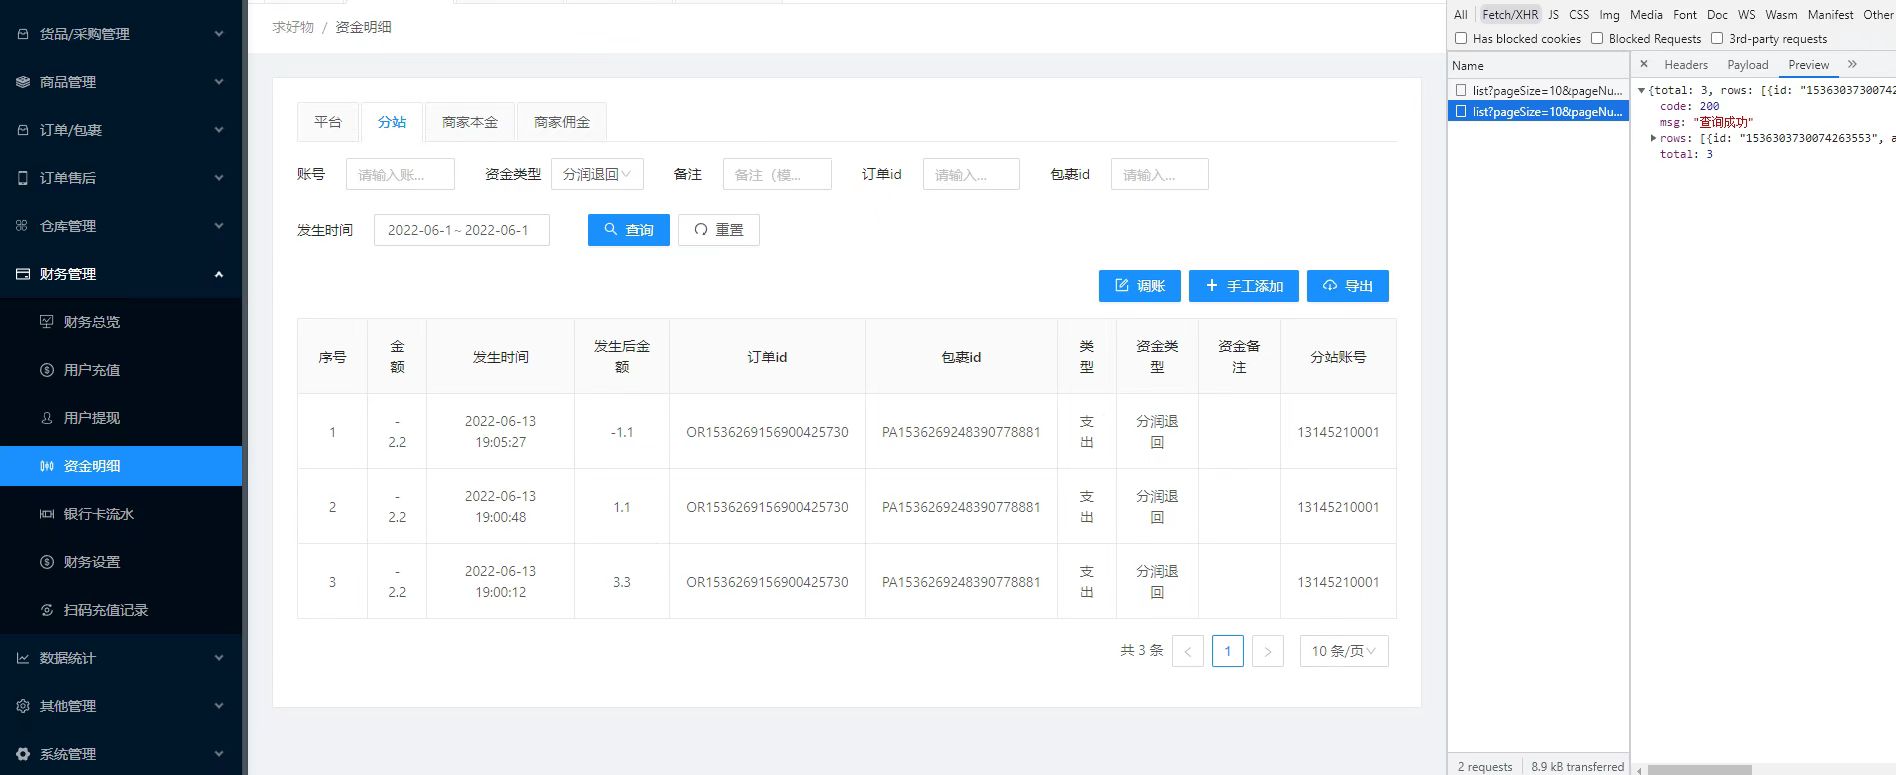Click the 重置 reset button
This screenshot has height=775, width=1896.
point(719,230)
